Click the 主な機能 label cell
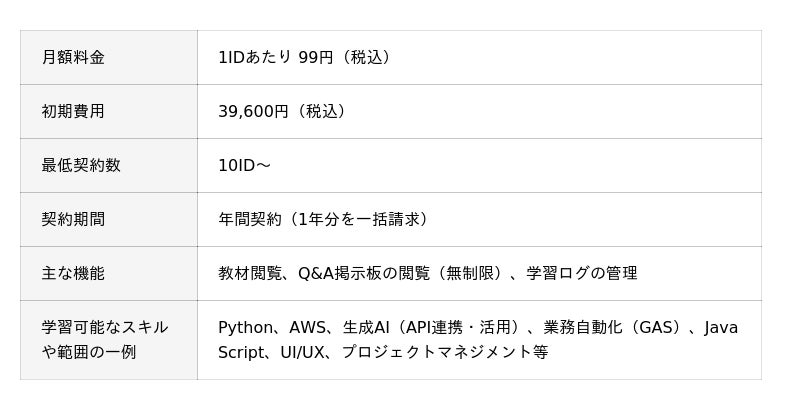This screenshot has height=410, width=800. pos(73,273)
